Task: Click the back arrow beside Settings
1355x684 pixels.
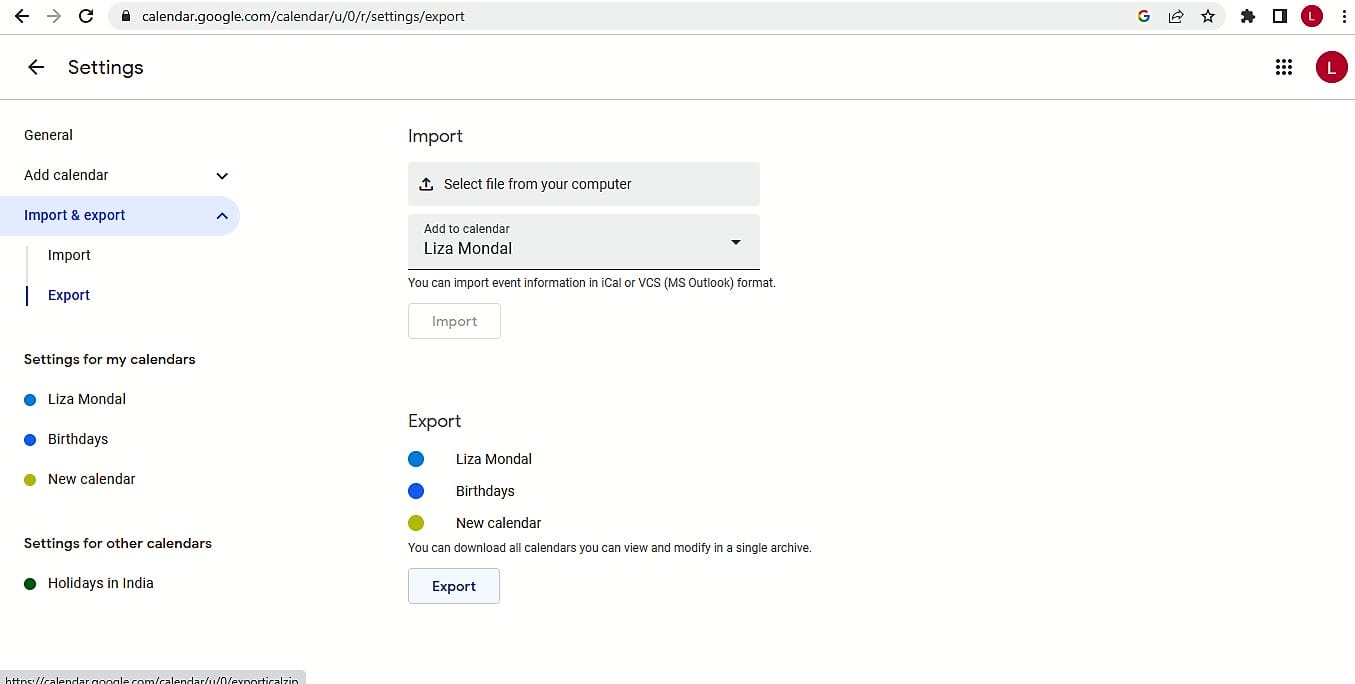Action: click(36, 67)
